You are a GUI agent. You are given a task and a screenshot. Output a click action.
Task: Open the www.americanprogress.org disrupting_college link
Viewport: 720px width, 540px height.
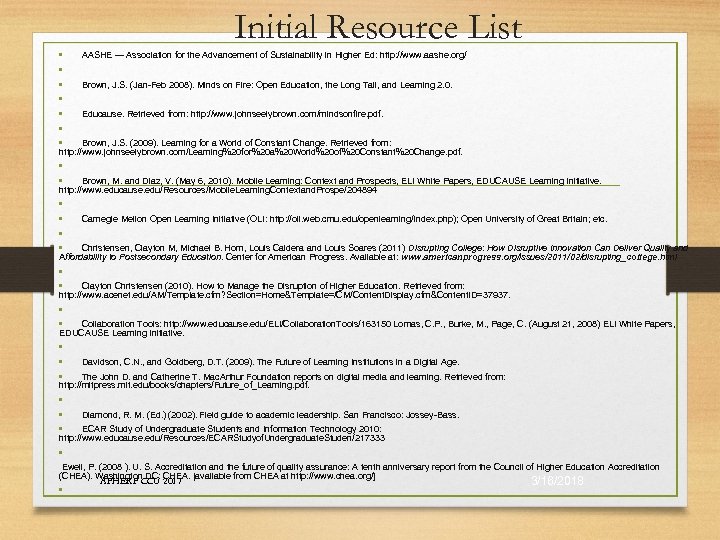click(x=539, y=257)
